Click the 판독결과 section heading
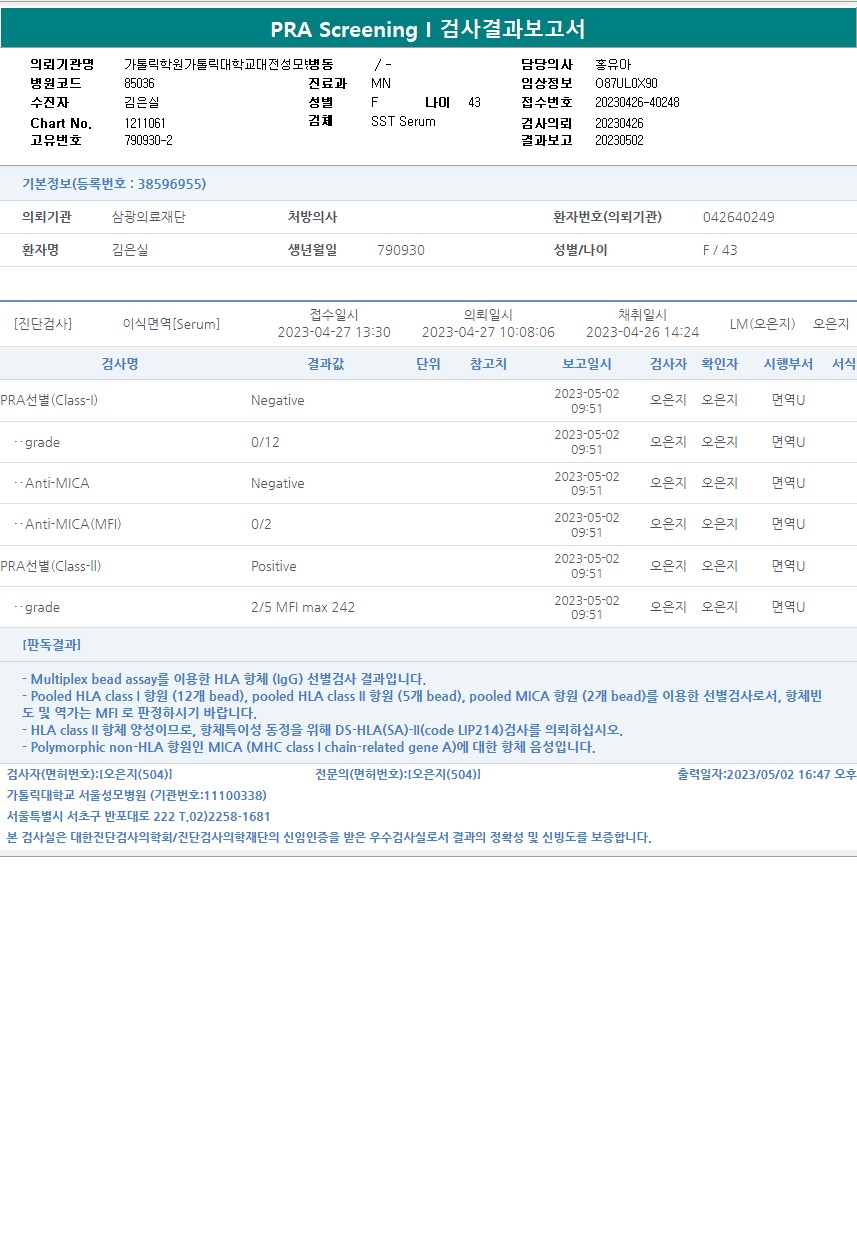The width and height of the screenshot is (857, 1236). coord(52,644)
